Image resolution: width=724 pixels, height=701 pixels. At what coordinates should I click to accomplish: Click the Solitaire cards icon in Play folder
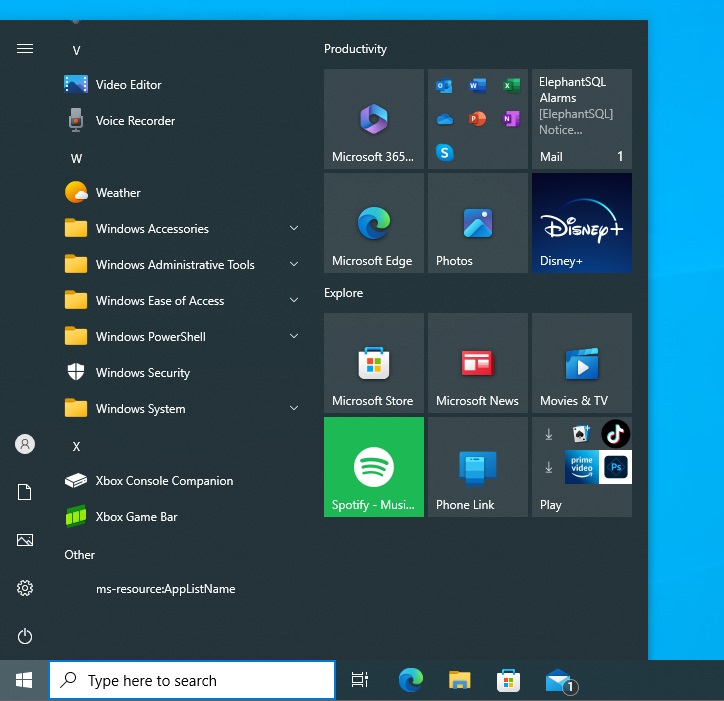pos(581,434)
